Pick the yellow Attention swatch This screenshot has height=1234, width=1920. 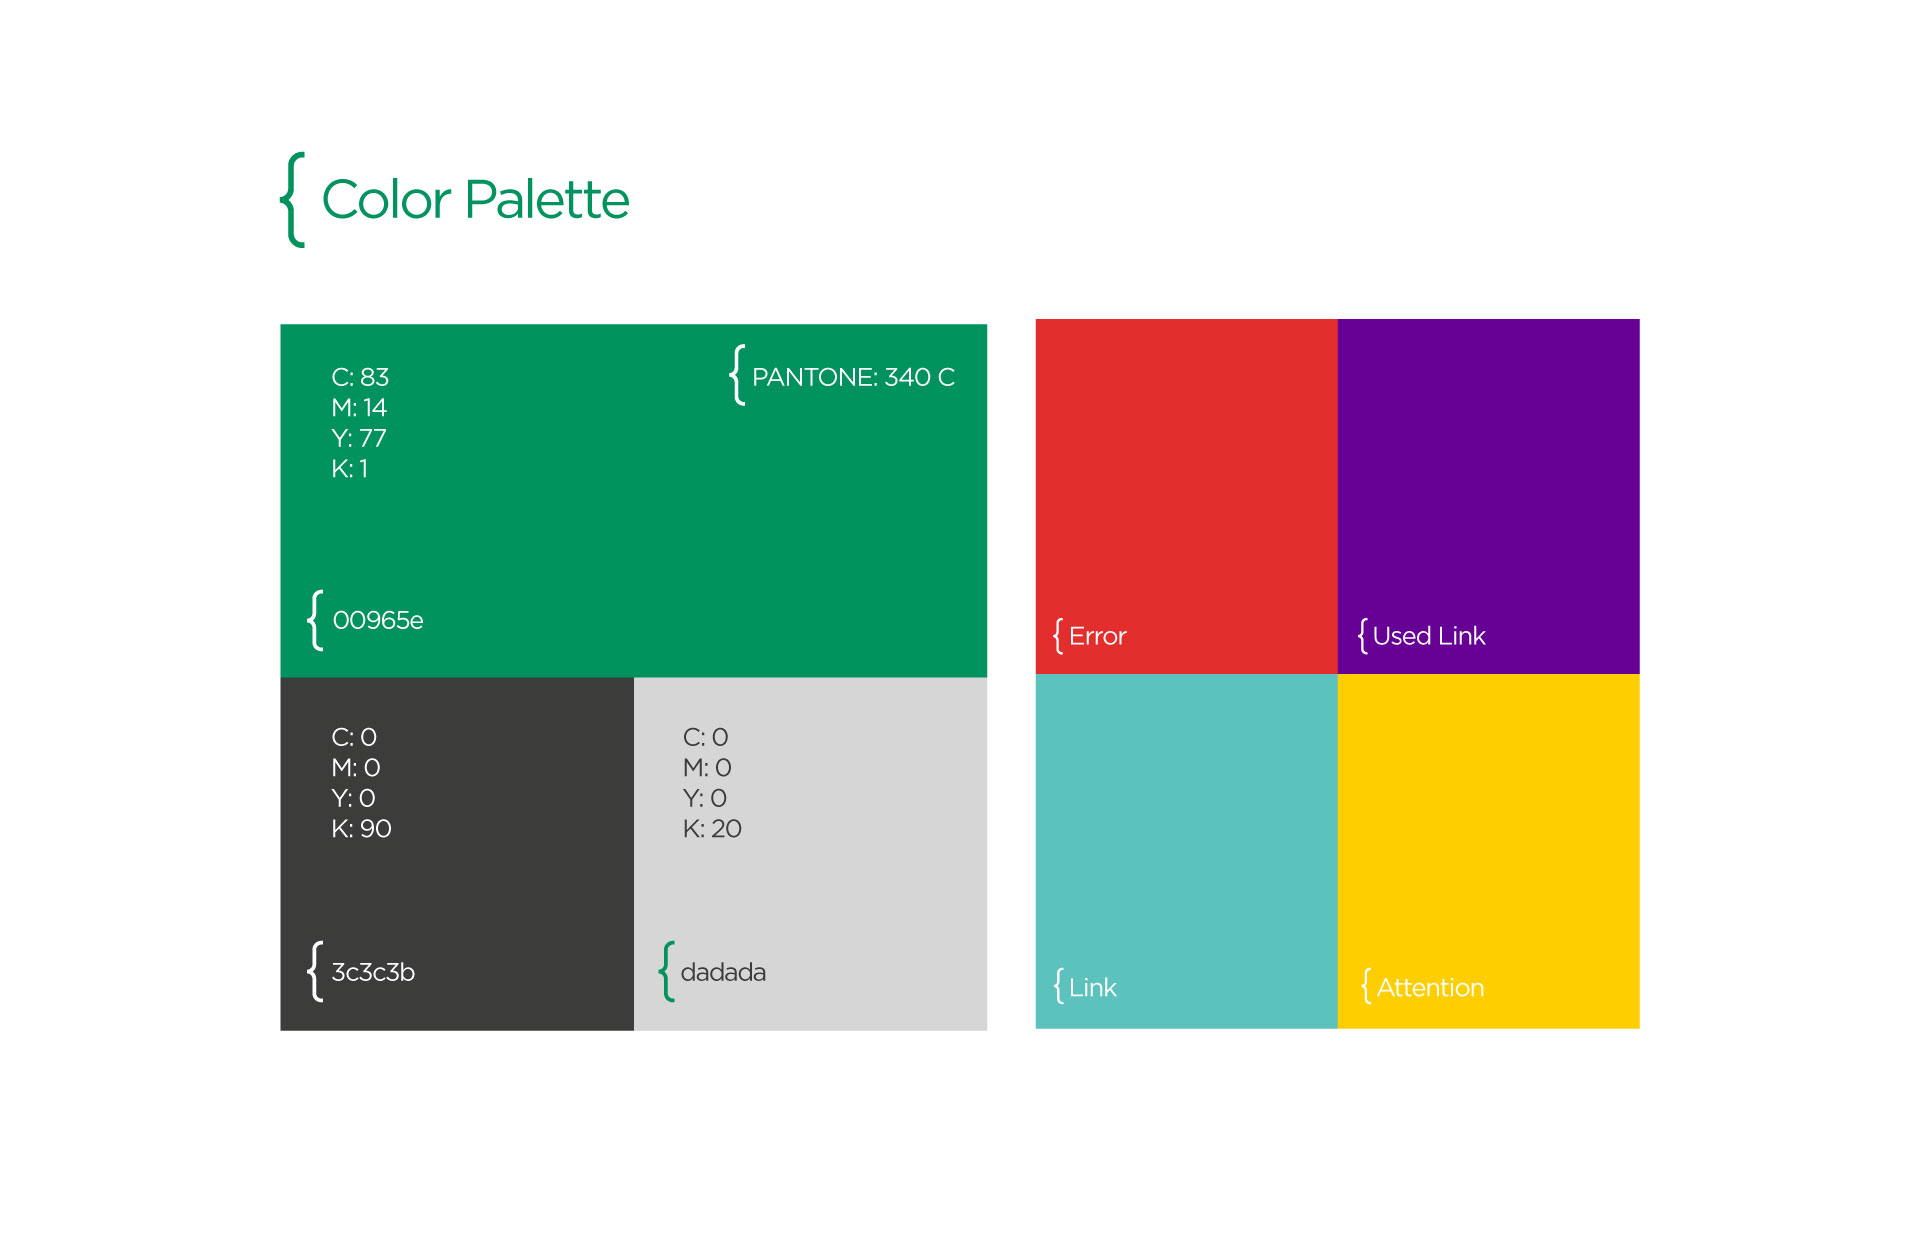coord(1488,851)
